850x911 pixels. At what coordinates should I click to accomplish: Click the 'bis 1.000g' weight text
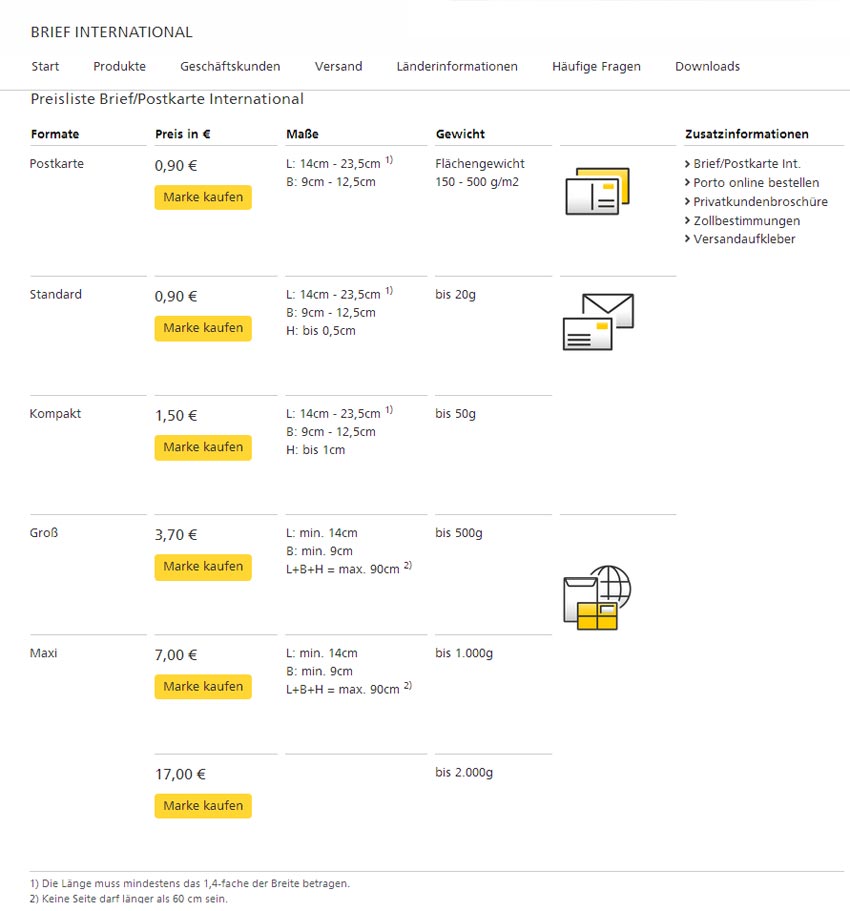click(464, 653)
